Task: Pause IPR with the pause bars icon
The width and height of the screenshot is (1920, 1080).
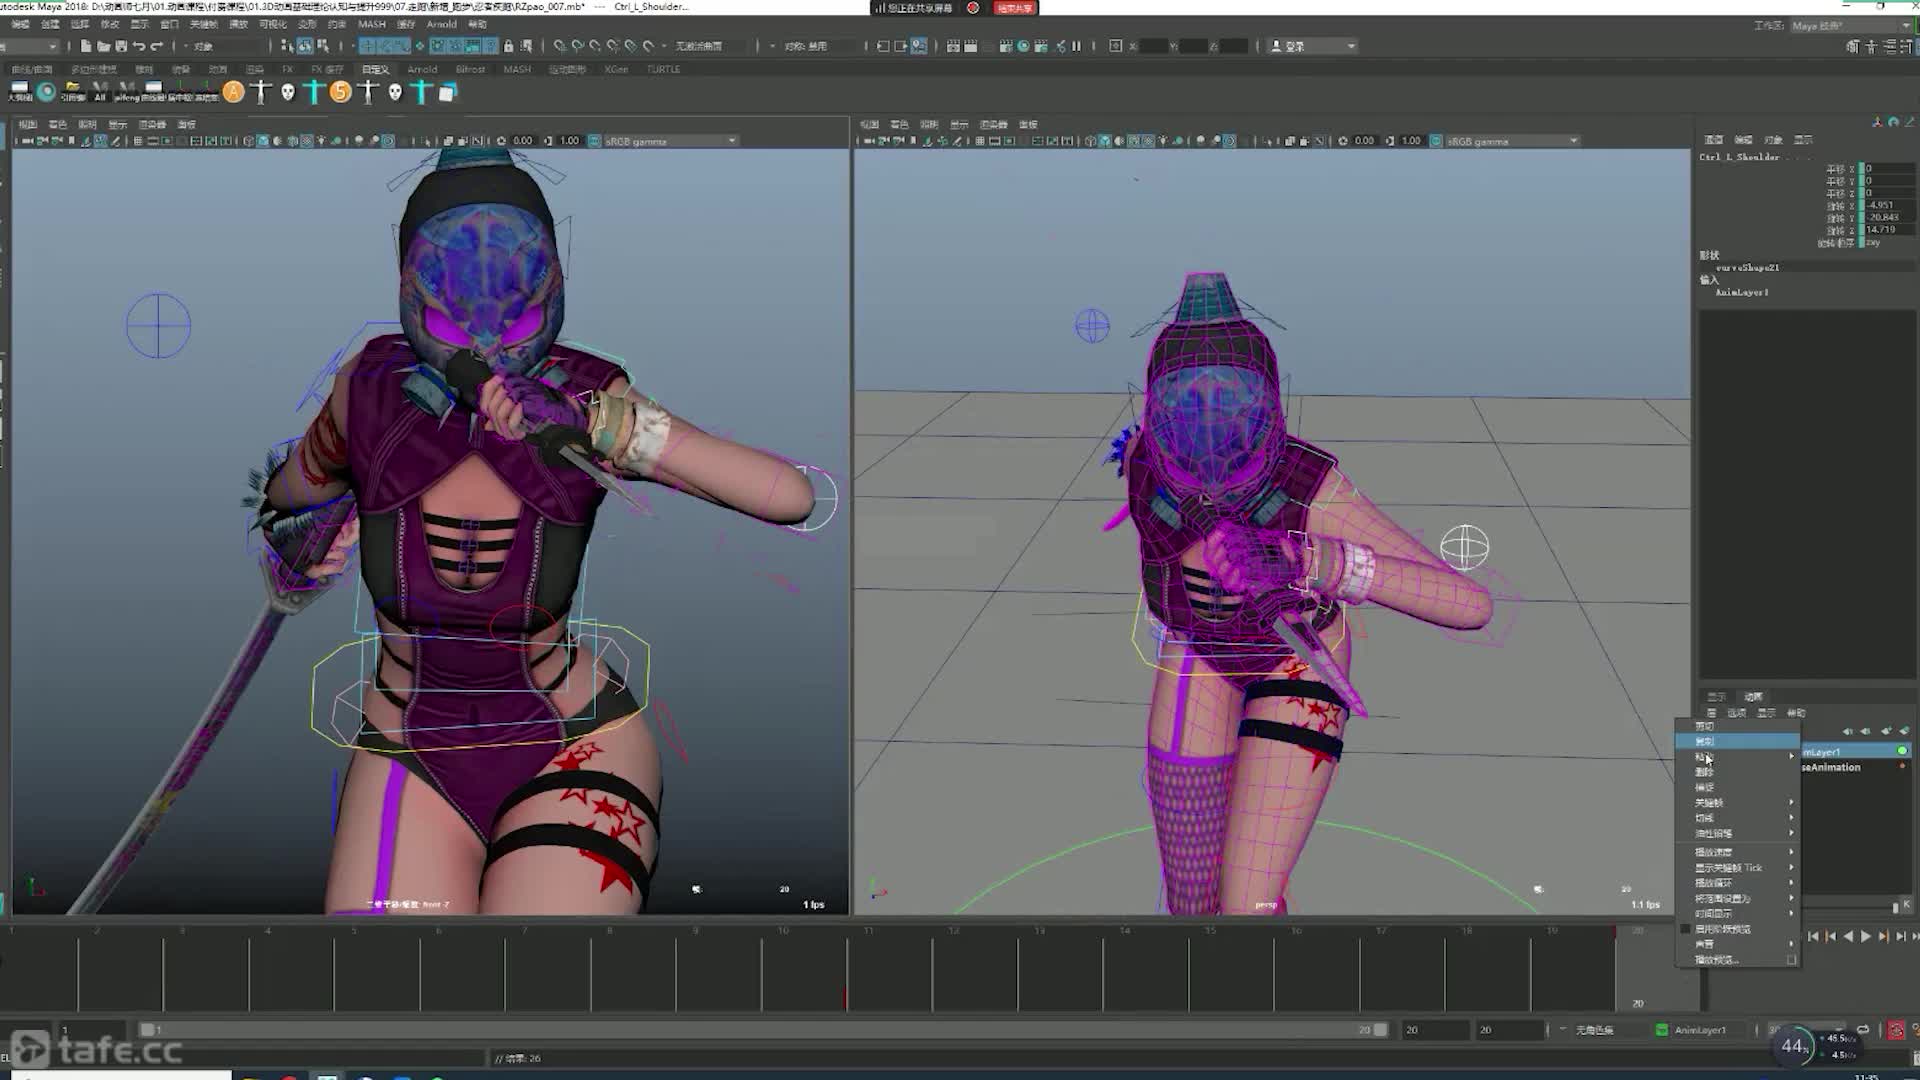Action: pos(1076,46)
